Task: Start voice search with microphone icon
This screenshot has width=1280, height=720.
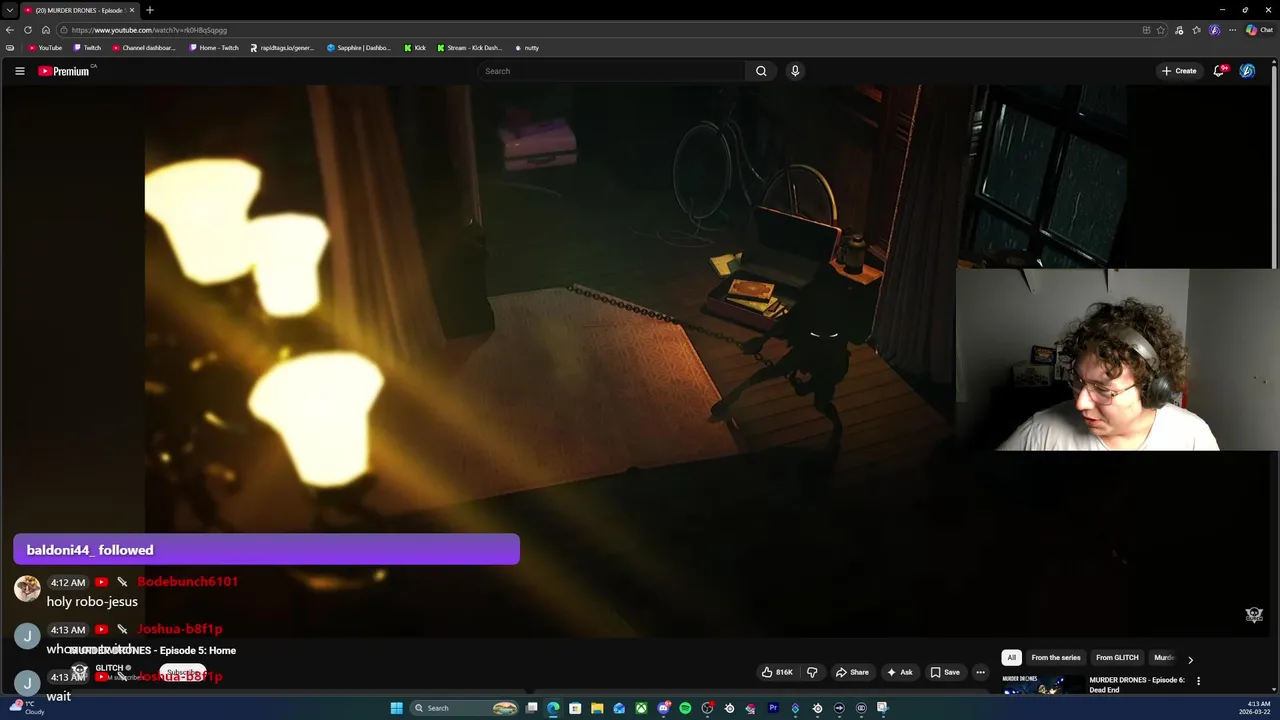Action: tap(795, 71)
